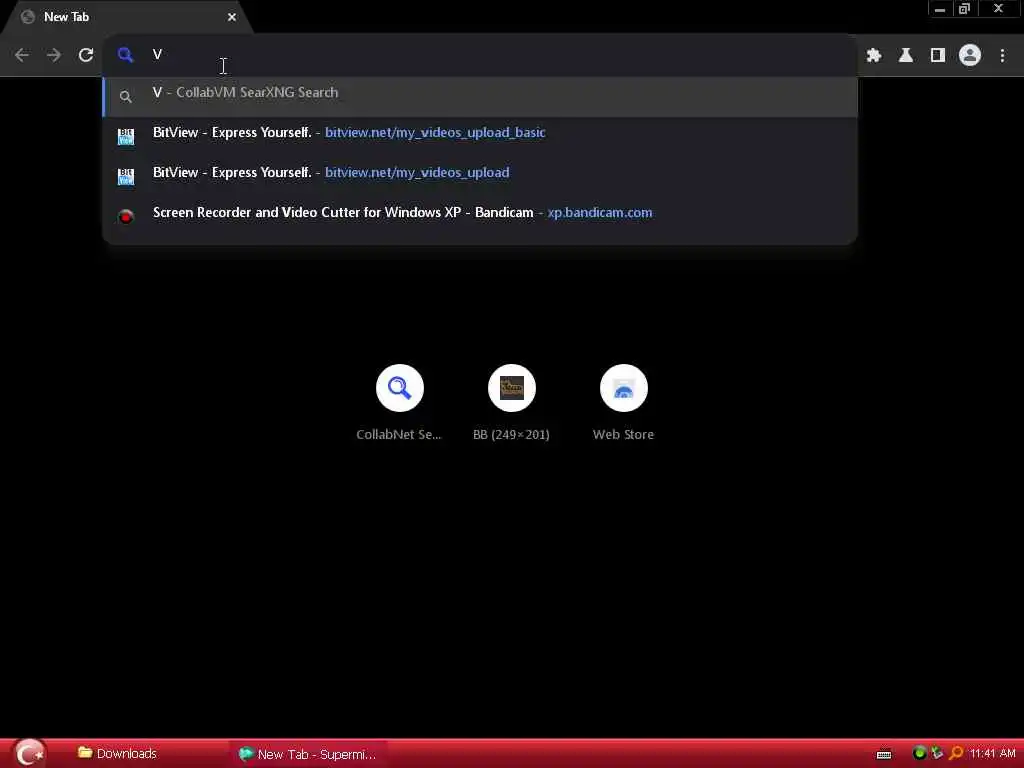Minimize the browser window

940,9
